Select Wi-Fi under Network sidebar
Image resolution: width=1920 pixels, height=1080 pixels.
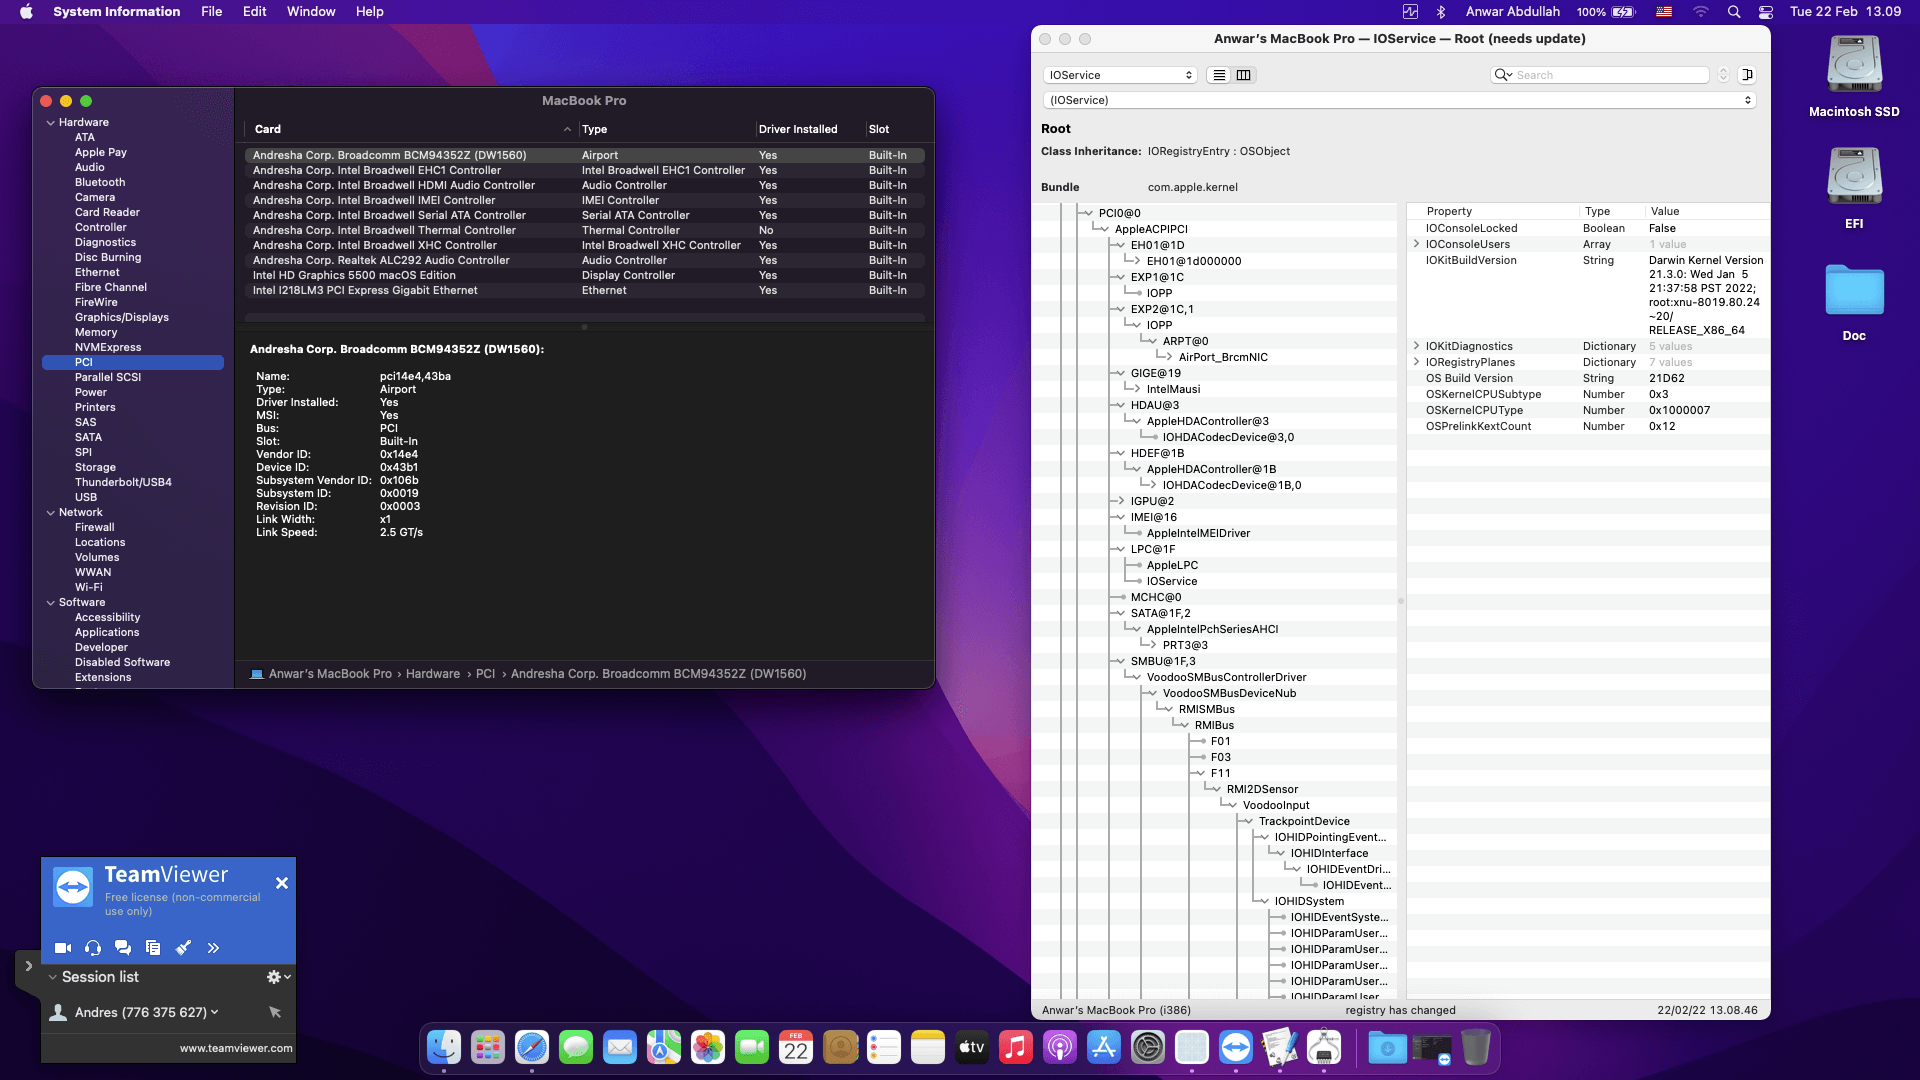click(89, 587)
